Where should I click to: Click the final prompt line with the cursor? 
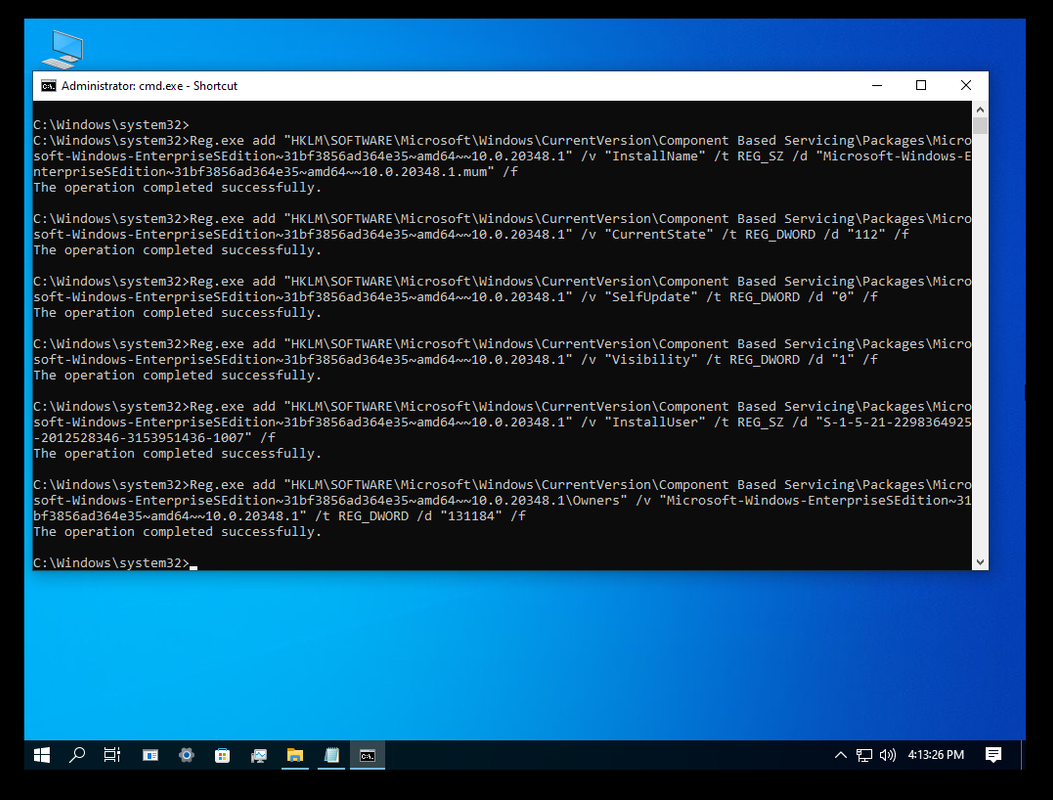[x=115, y=563]
